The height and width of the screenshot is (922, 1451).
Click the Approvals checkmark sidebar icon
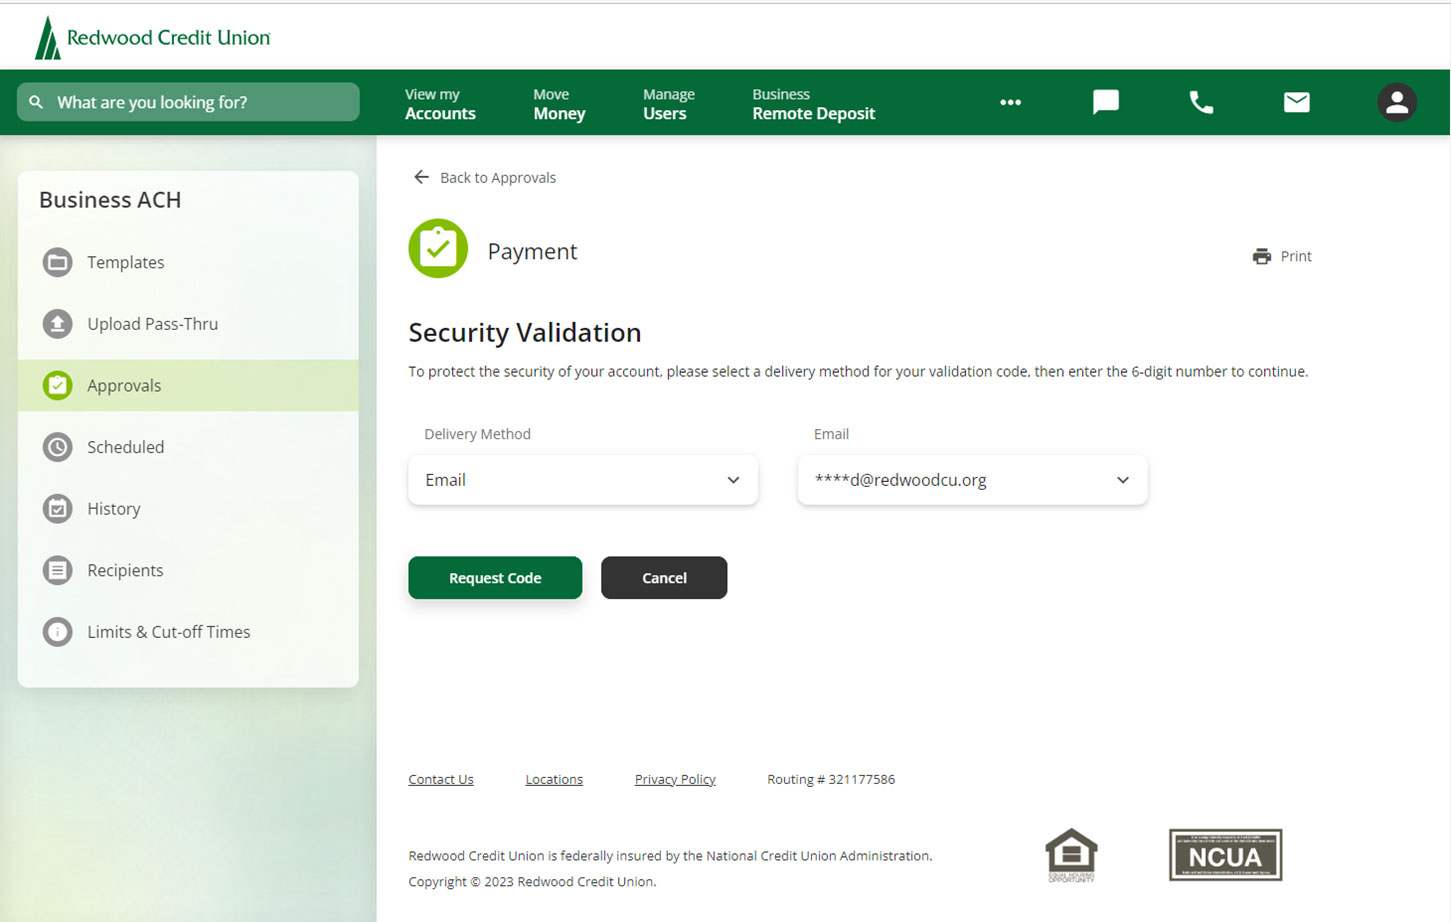click(58, 385)
